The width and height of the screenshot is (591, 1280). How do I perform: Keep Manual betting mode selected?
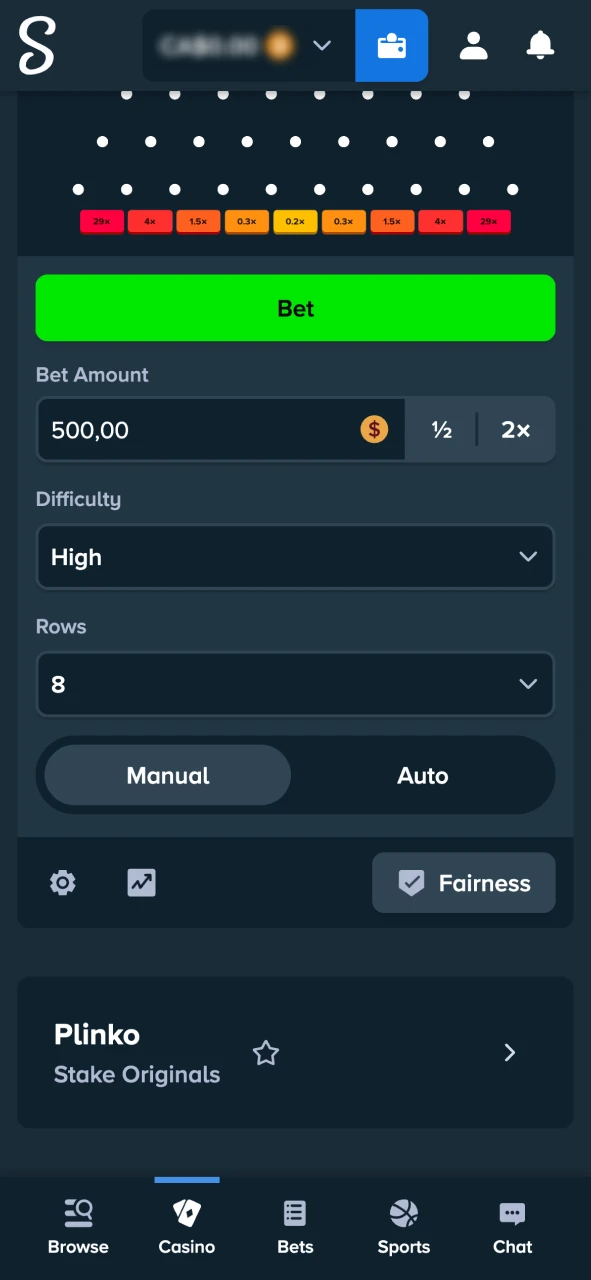tap(167, 775)
